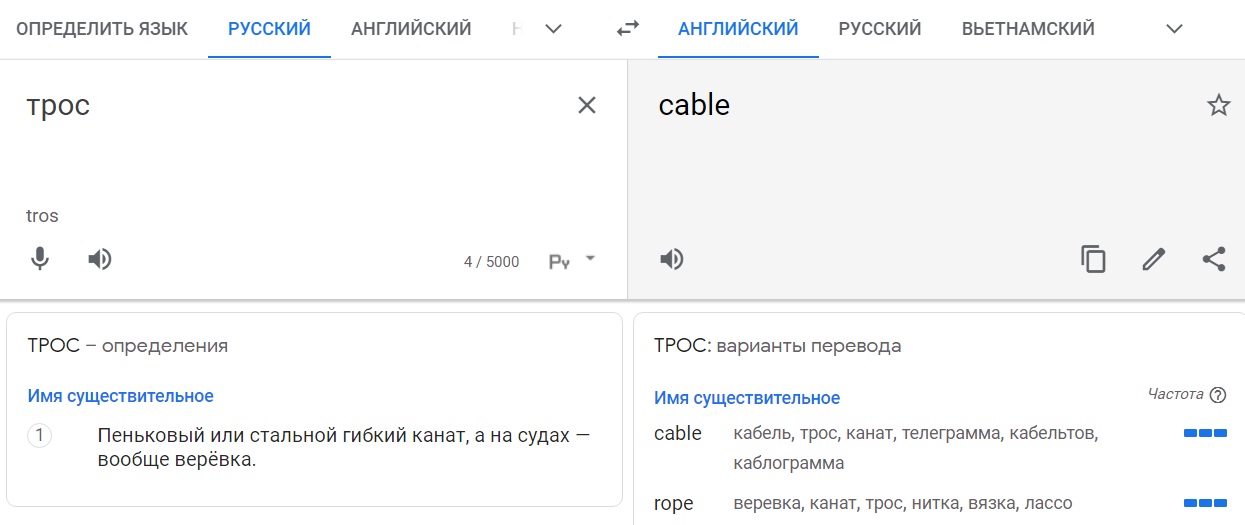Image resolution: width=1245 pixels, height=525 pixels.
Task: Swap source and target languages
Action: (x=628, y=29)
